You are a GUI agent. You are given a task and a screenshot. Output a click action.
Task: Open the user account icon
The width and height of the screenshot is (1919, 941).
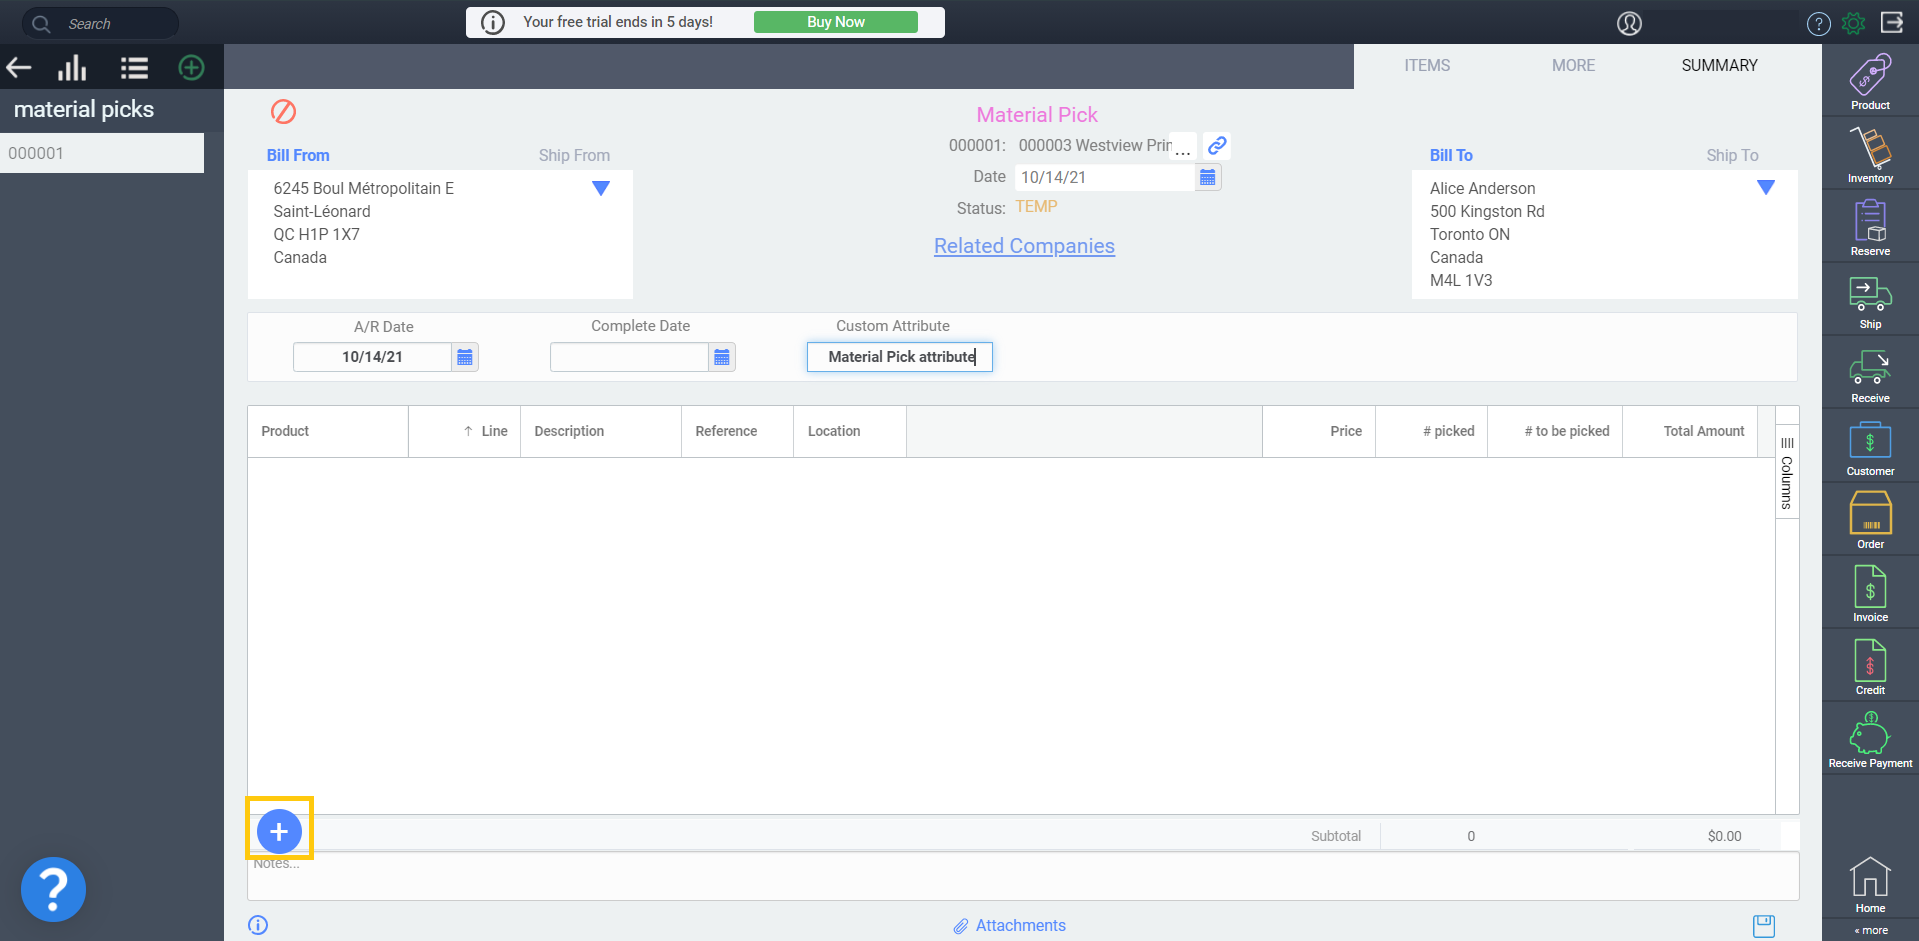[x=1629, y=24]
